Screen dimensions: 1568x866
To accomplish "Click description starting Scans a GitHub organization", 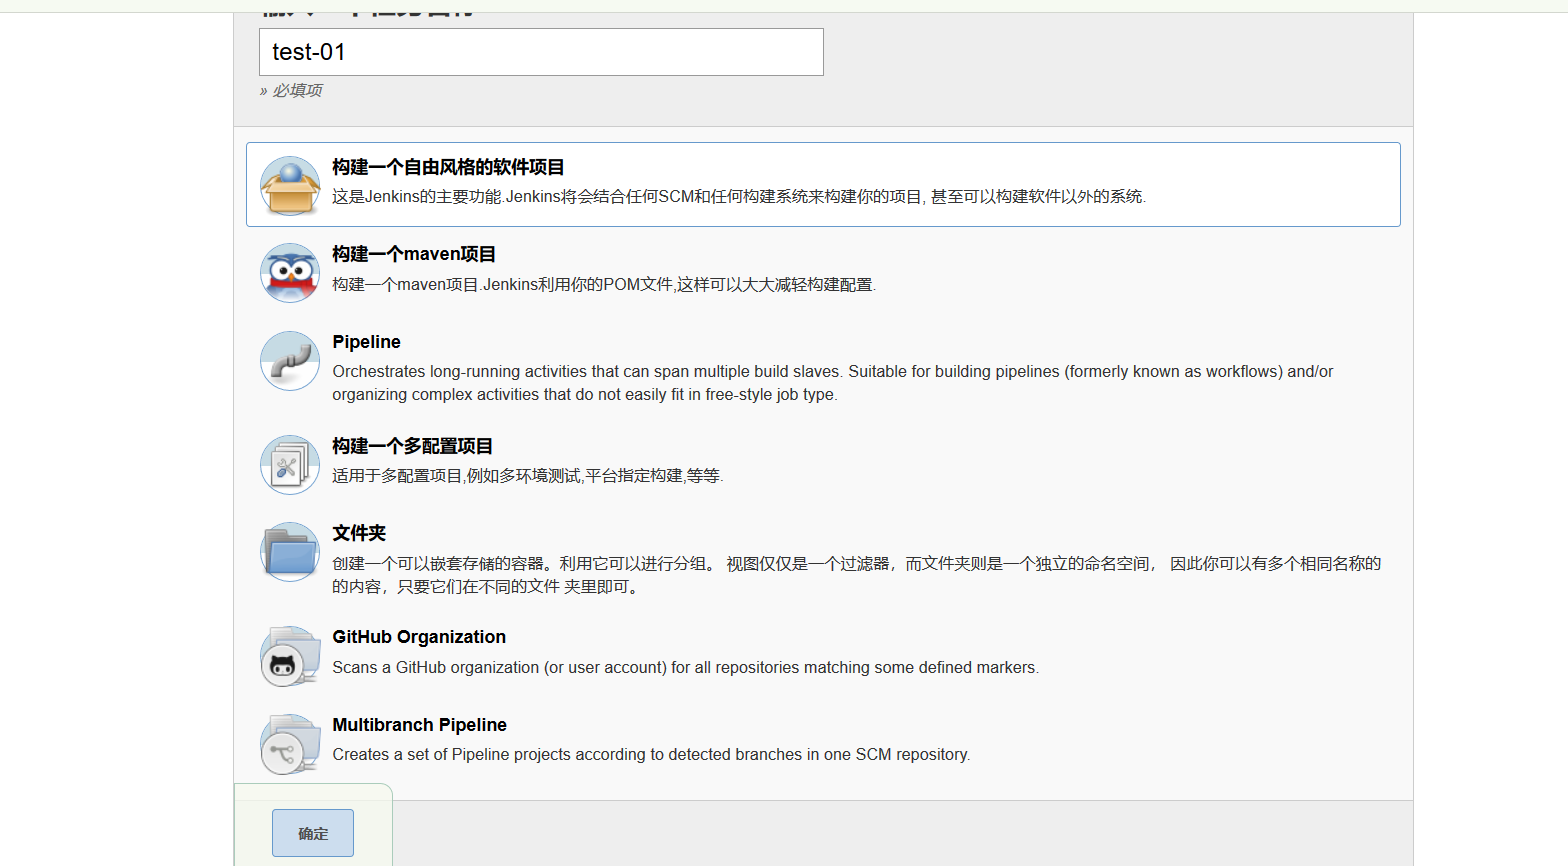I will coord(686,668).
